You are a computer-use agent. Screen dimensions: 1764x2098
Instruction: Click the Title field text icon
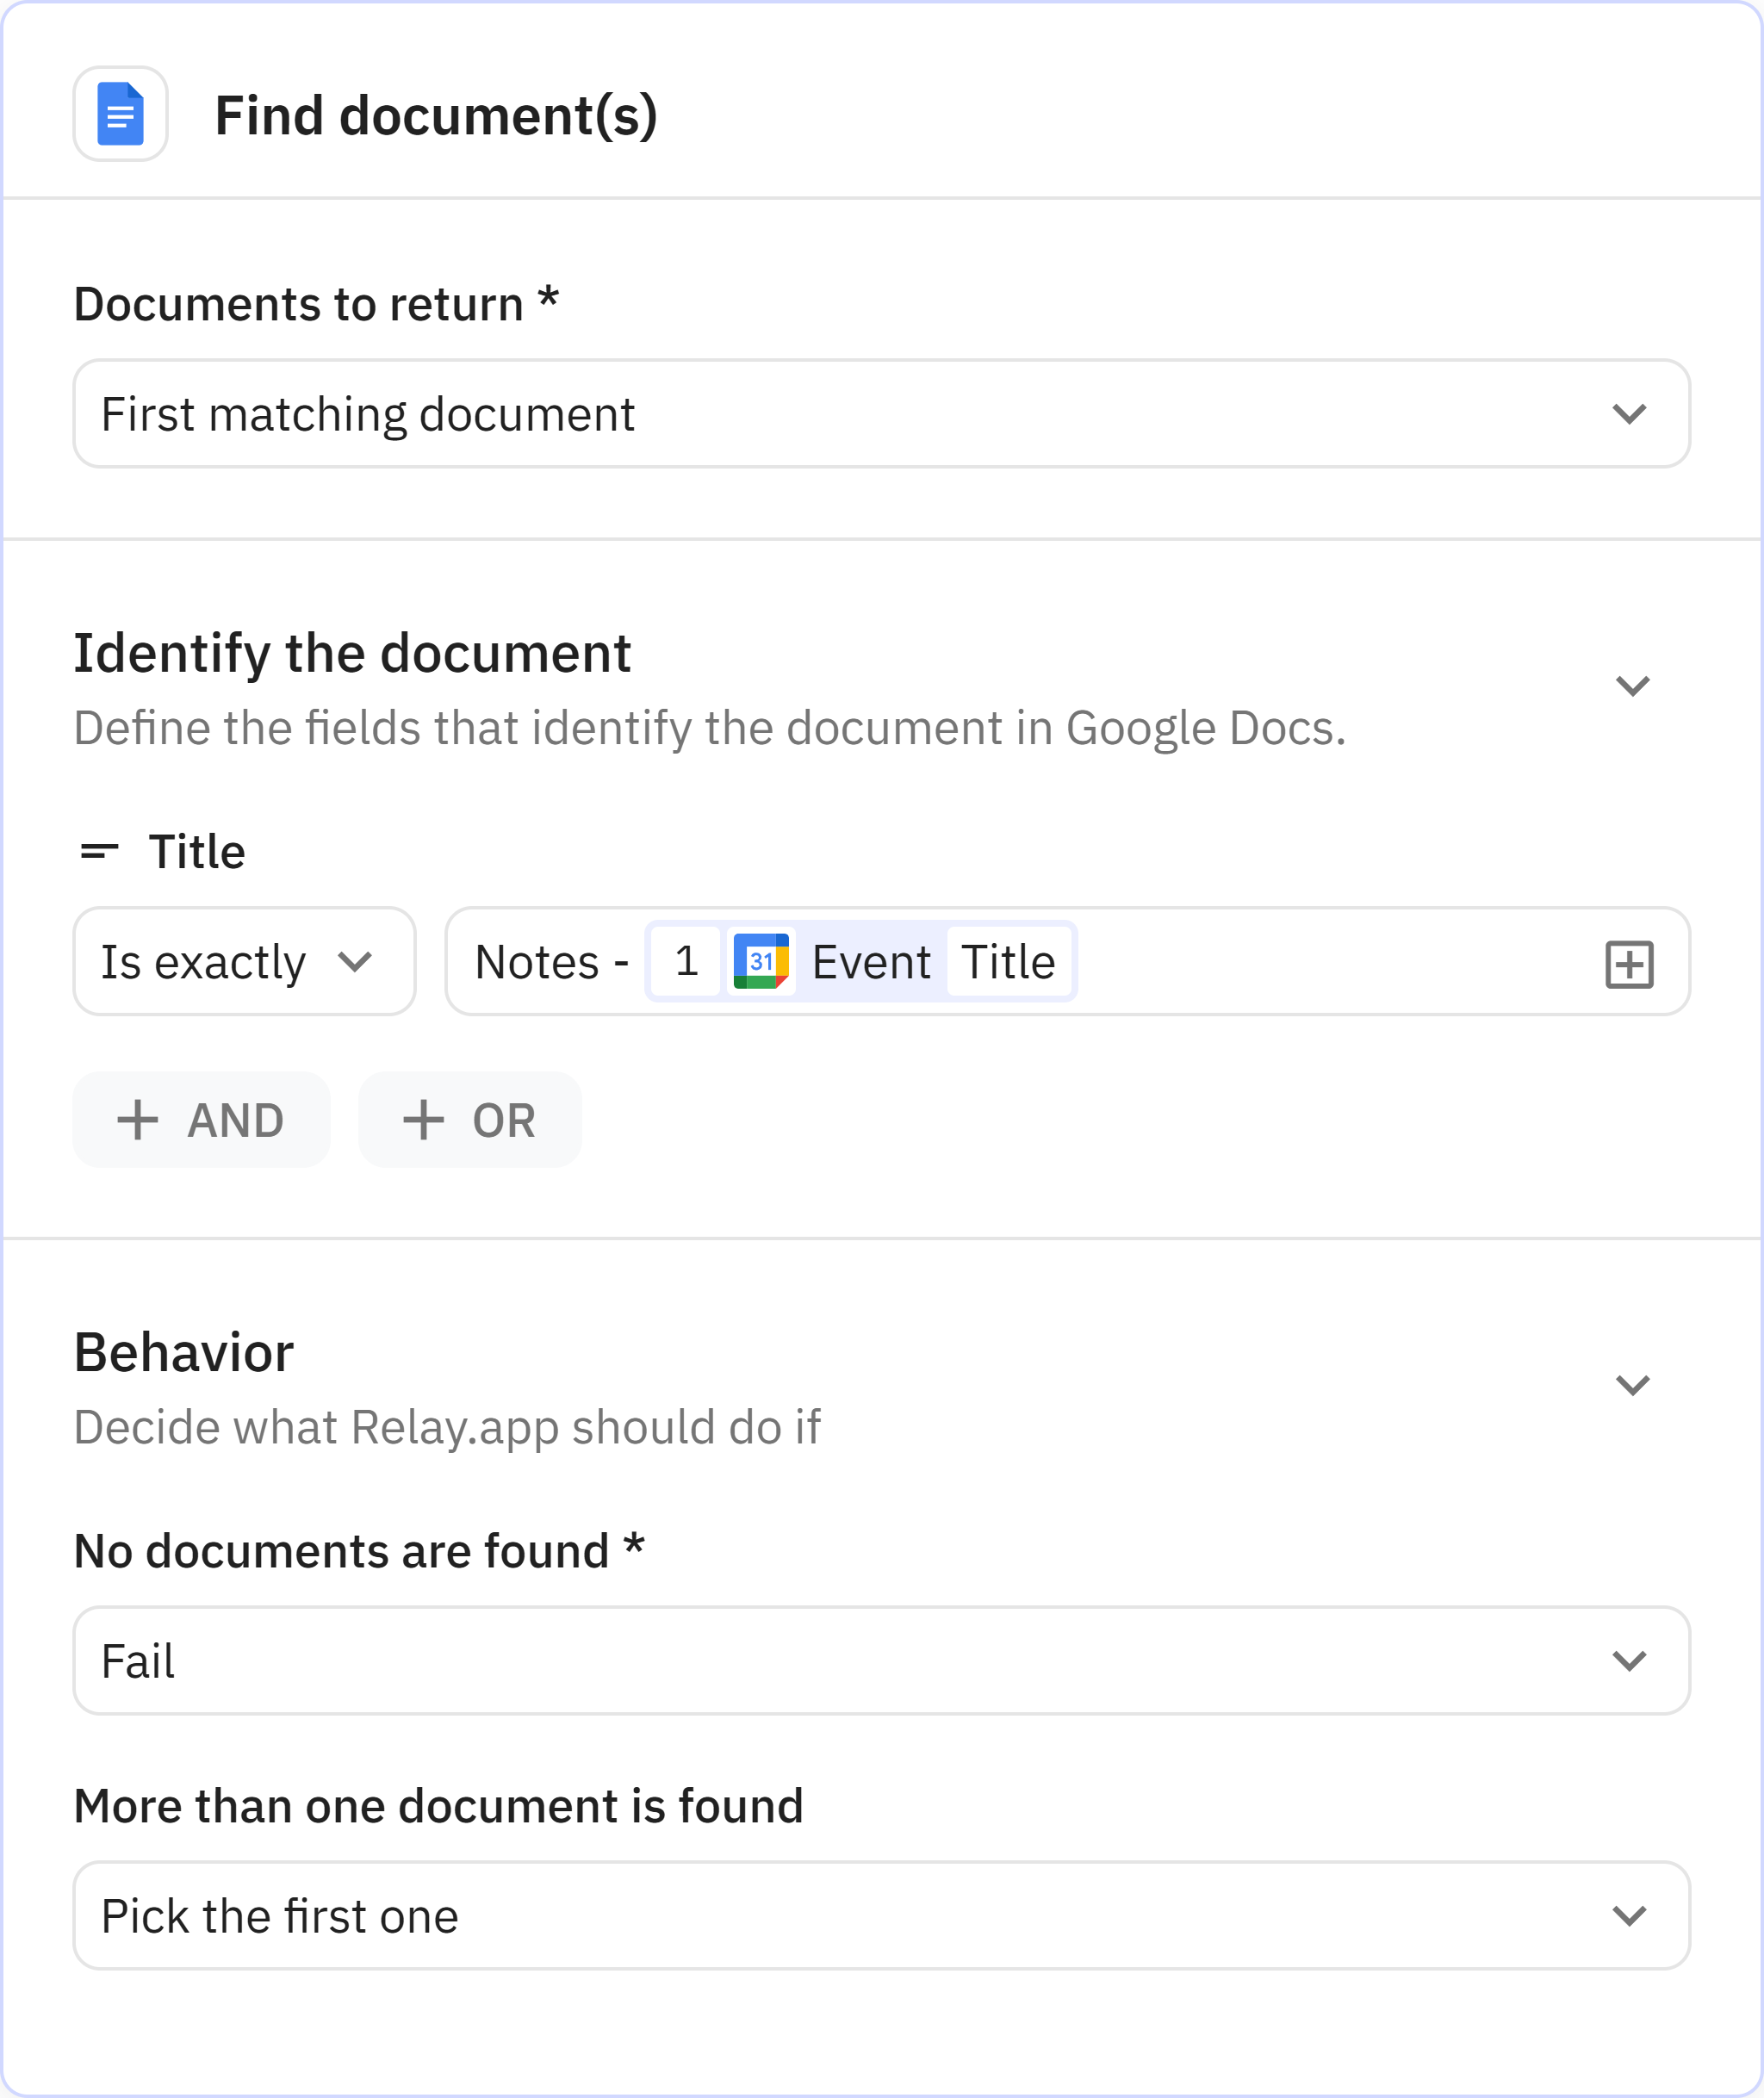click(x=99, y=852)
